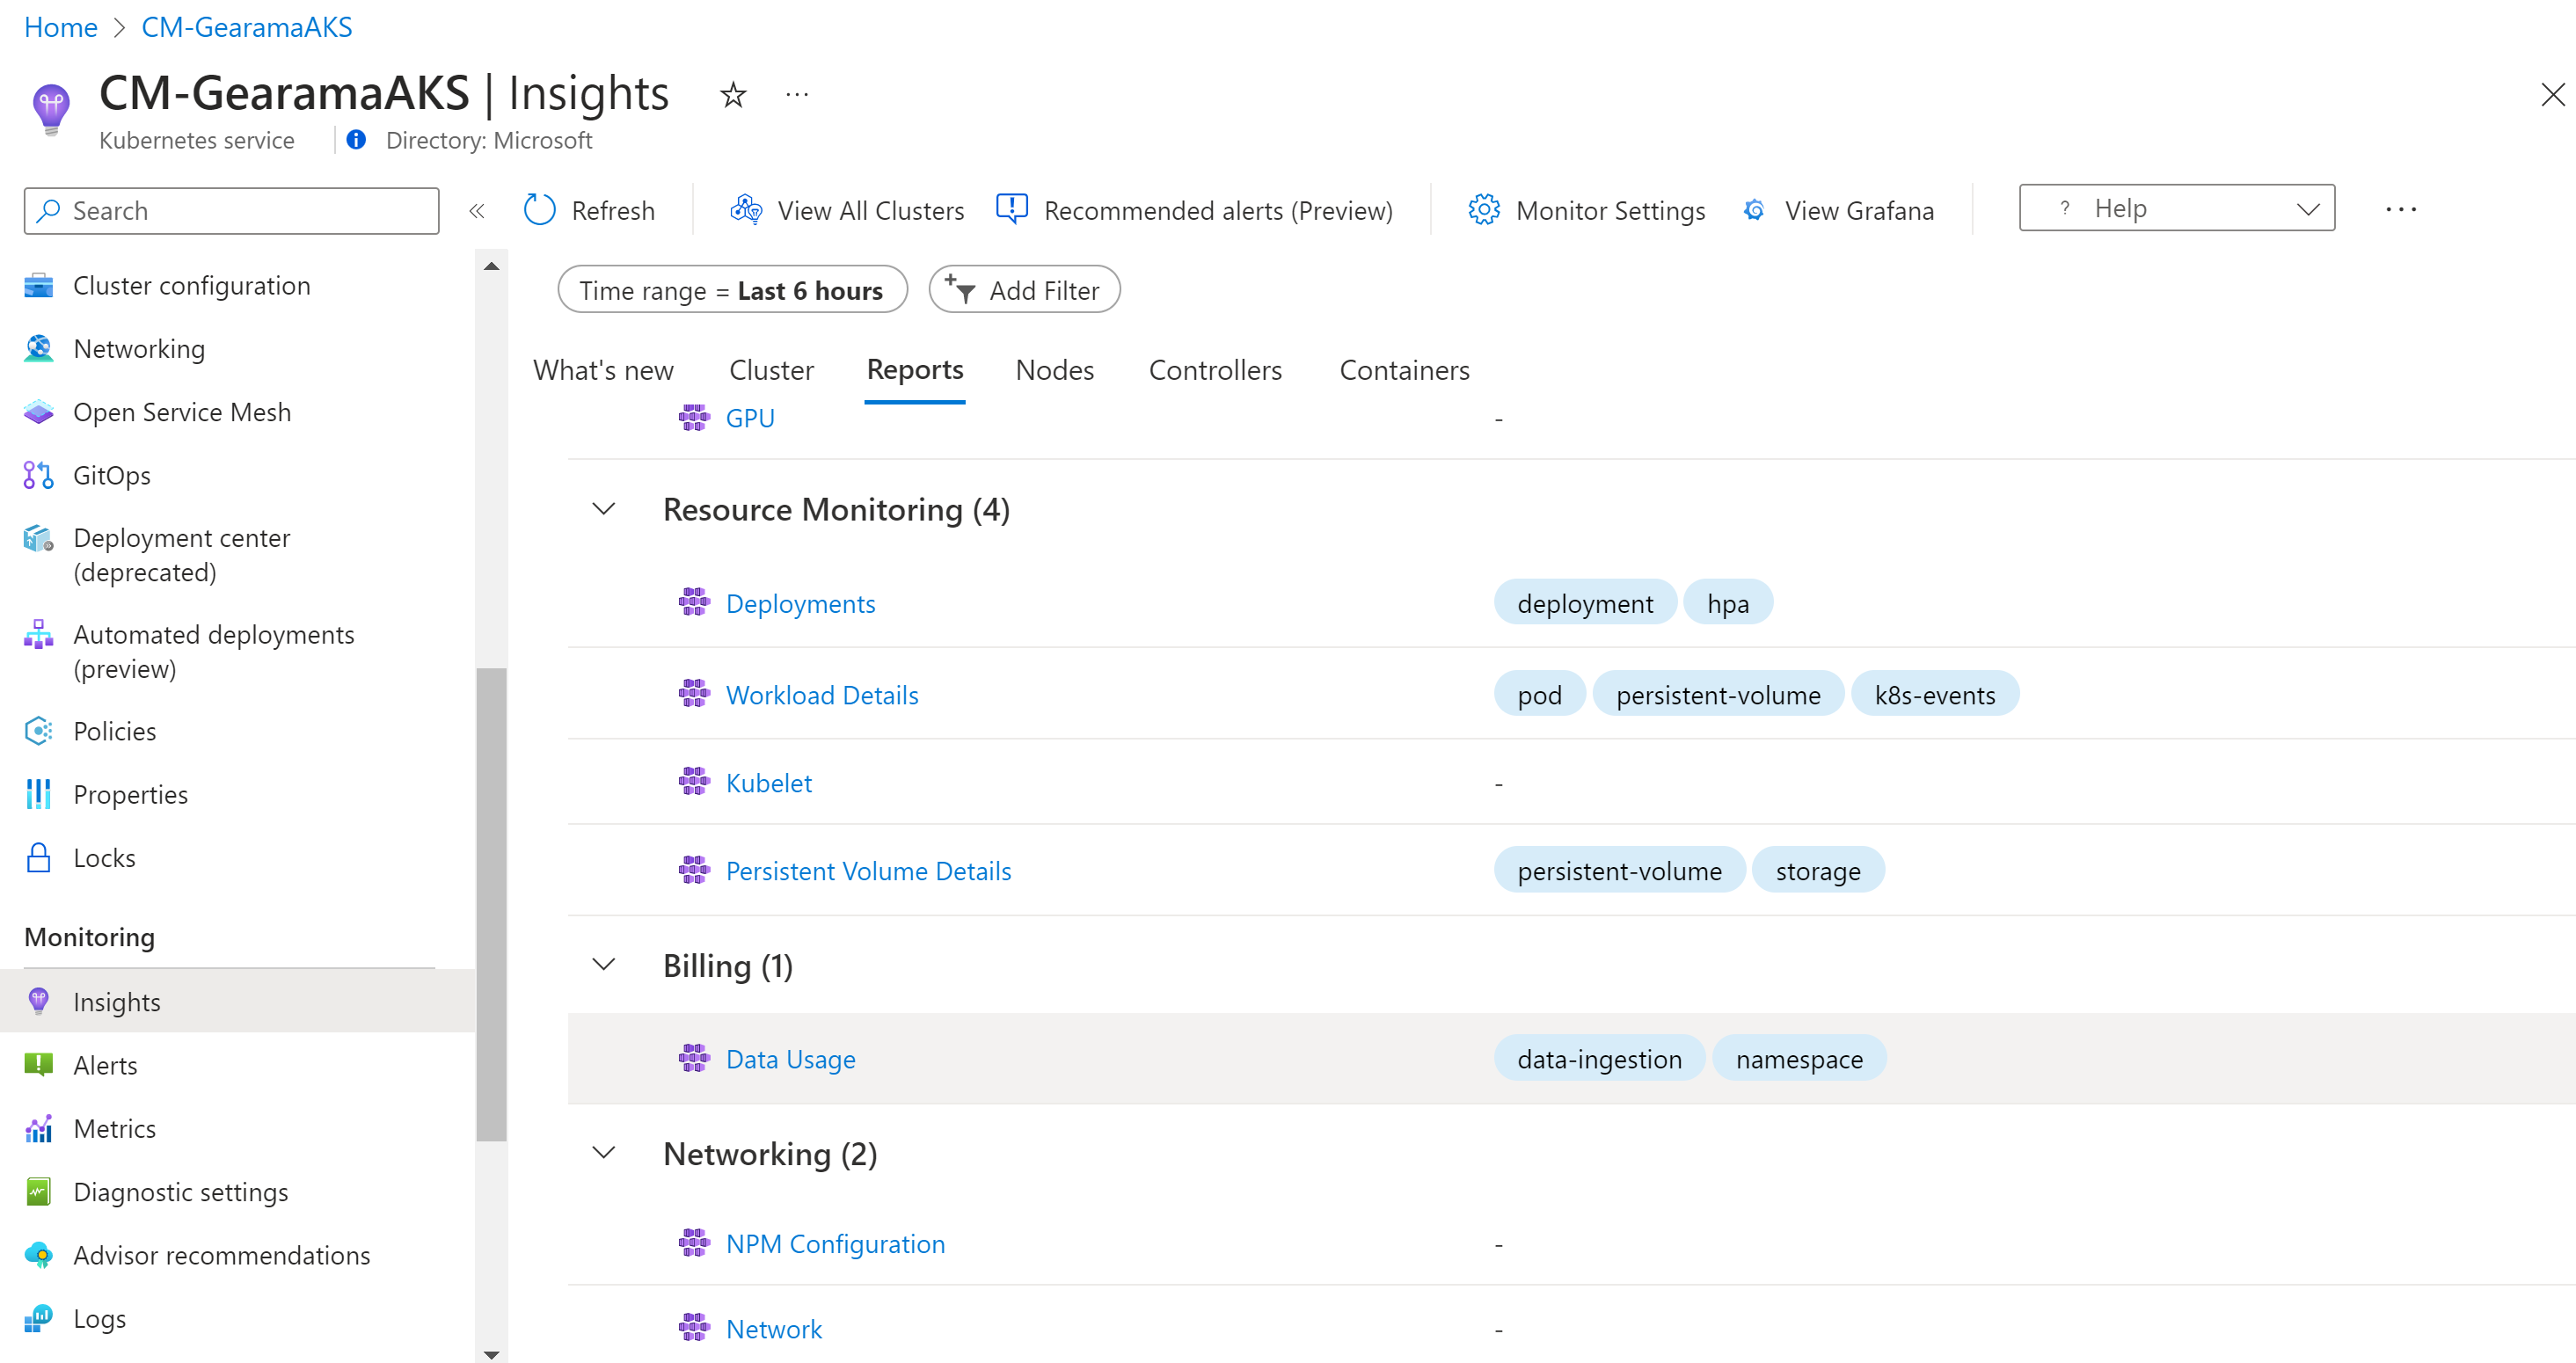Viewport: 2576px width, 1363px height.
Task: Click the namespace tag
Action: pos(1798,1059)
